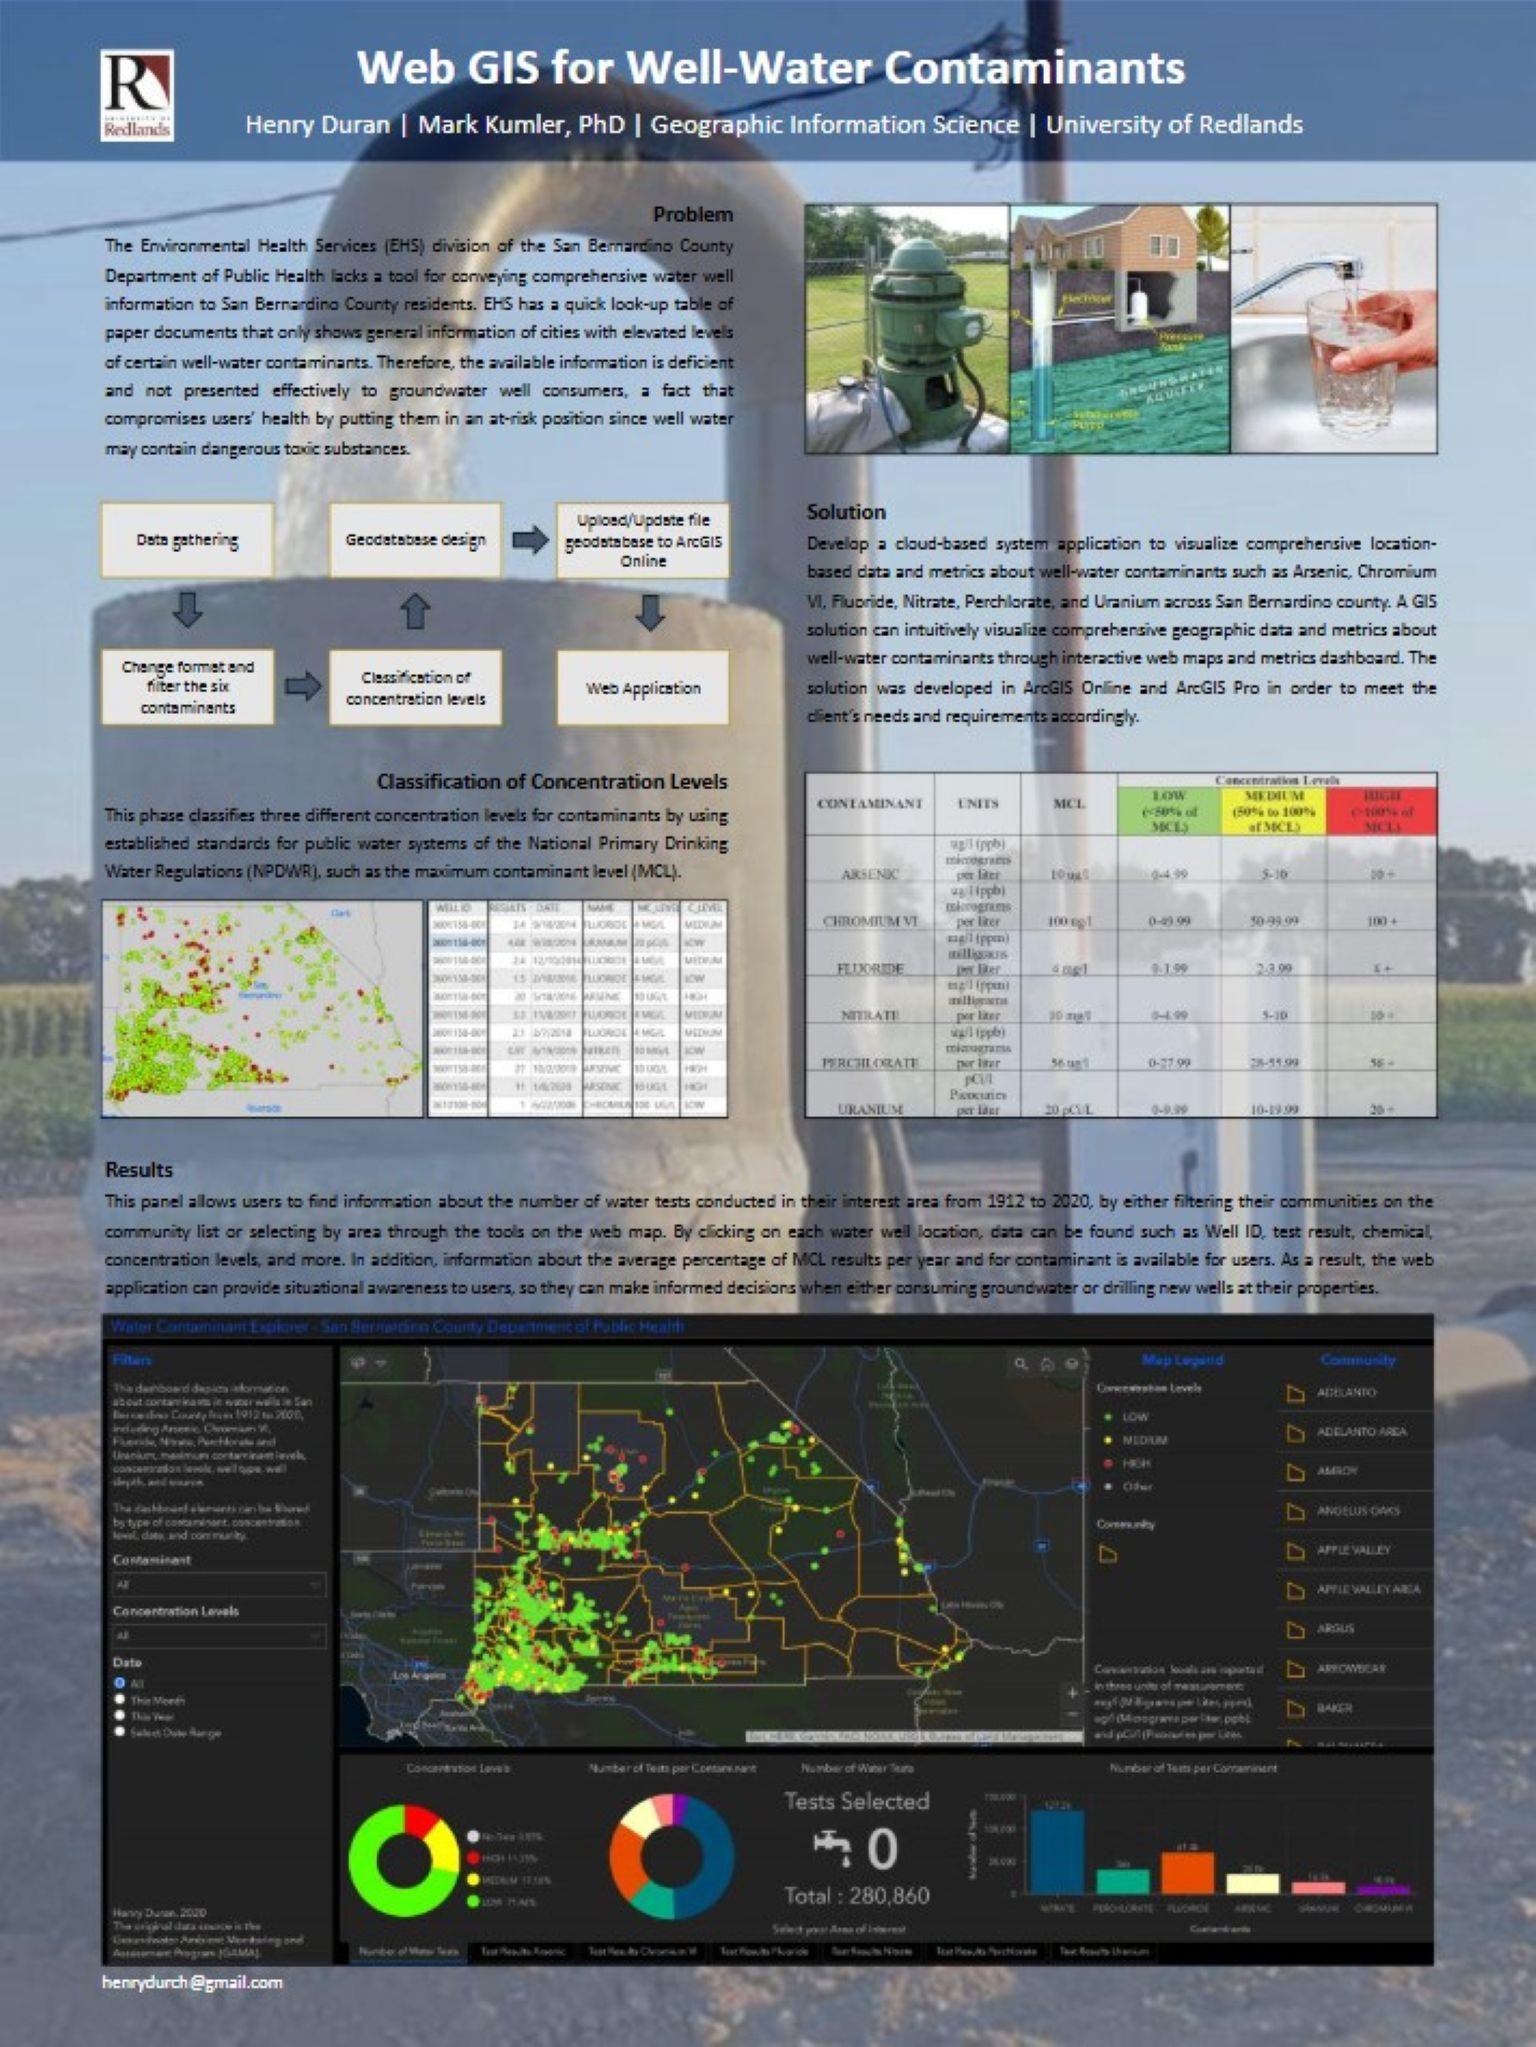Screen dimensions: 1536x2047
Task: Click the University of Redlands logo
Action: coord(137,95)
